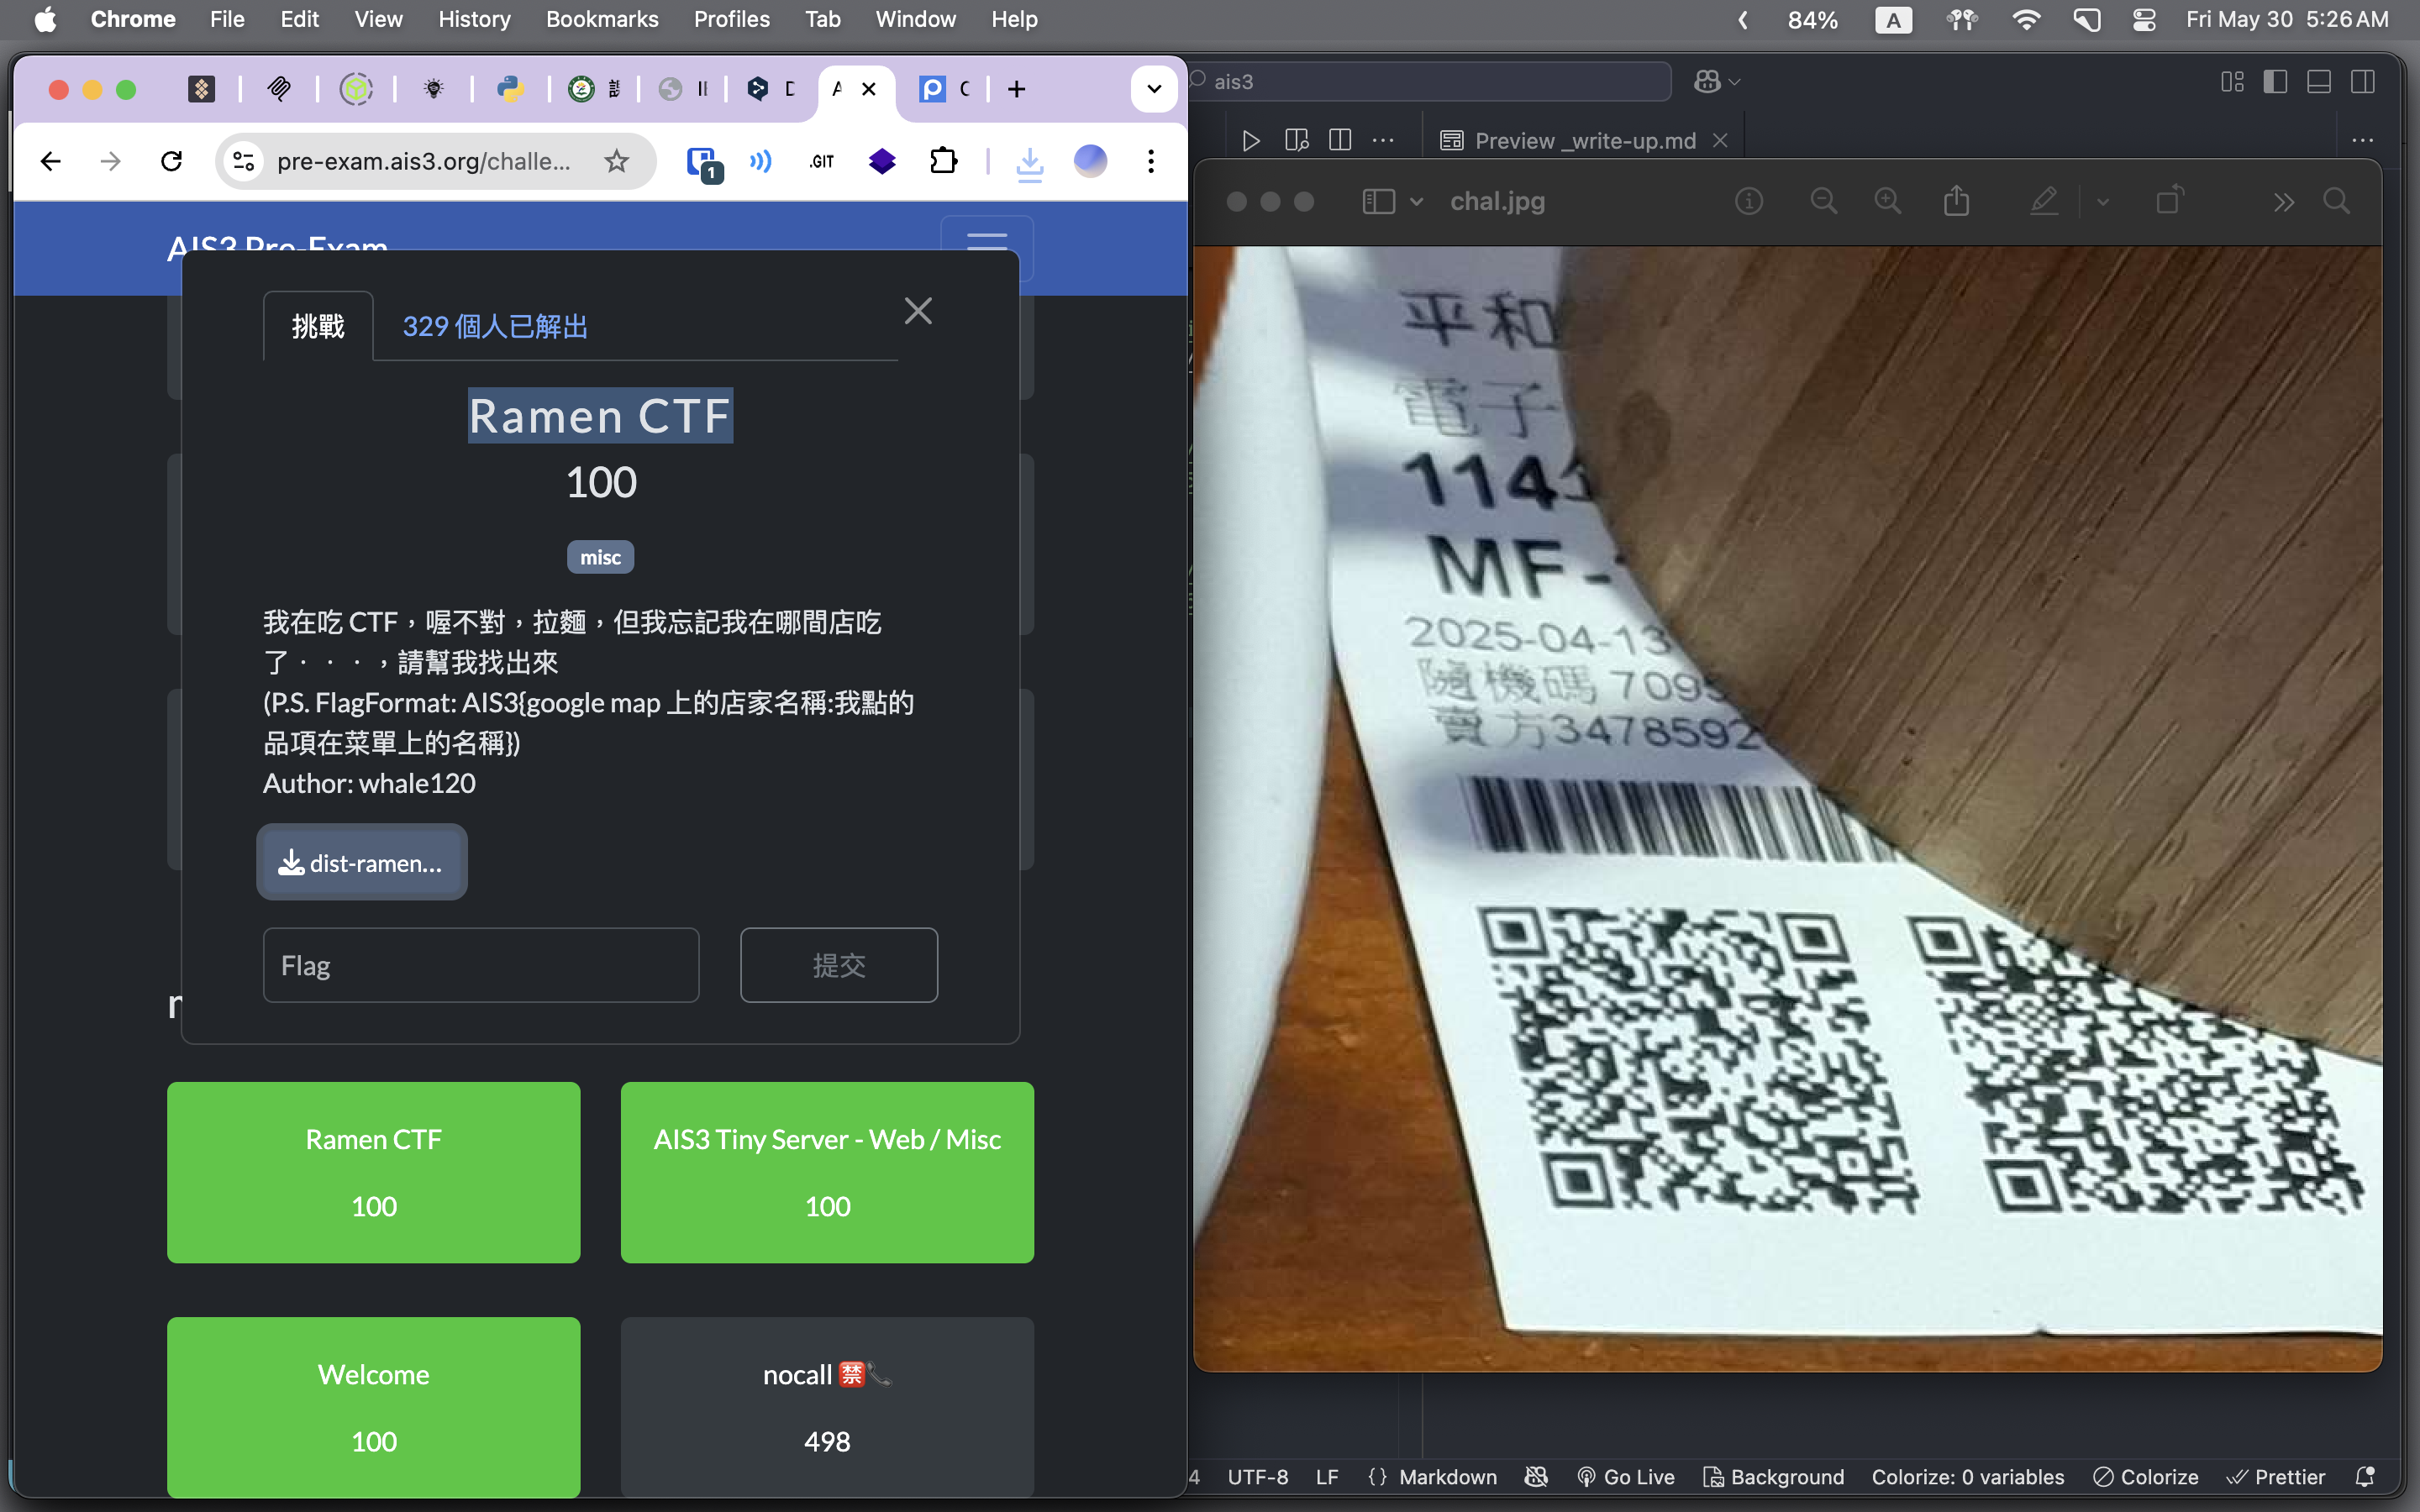2420x1512 pixels.
Task: Toggle the secondary sidebar layout icon
Action: (x=2363, y=82)
